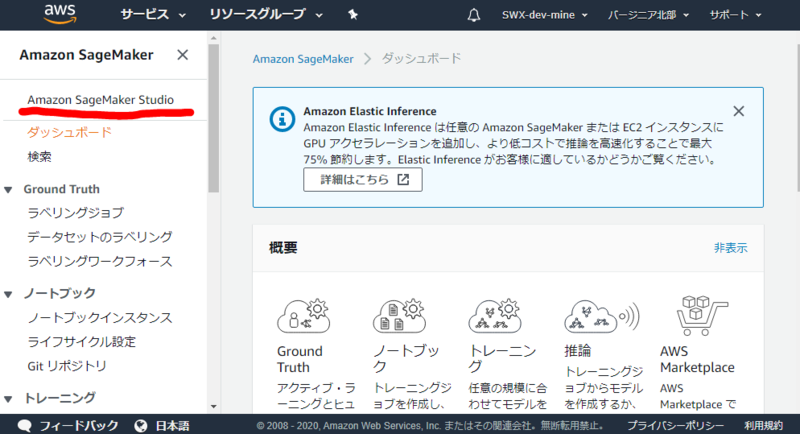
Task: Click the globe language icon
Action: 141,425
